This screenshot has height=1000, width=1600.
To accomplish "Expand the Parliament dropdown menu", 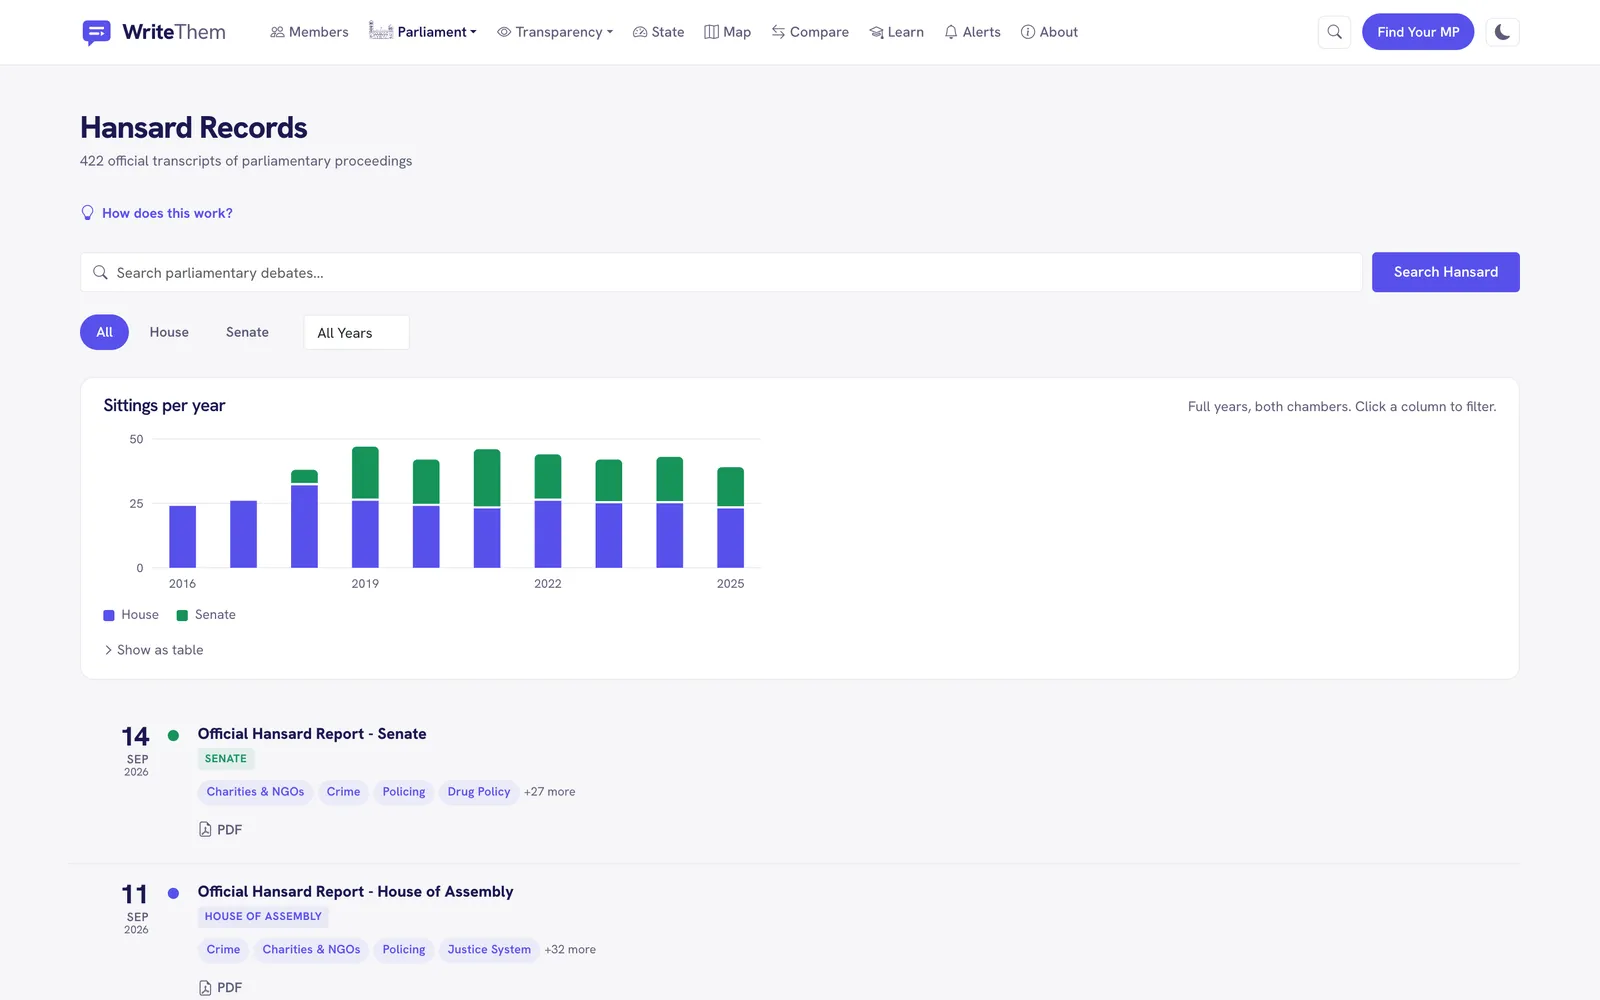I will 422,32.
